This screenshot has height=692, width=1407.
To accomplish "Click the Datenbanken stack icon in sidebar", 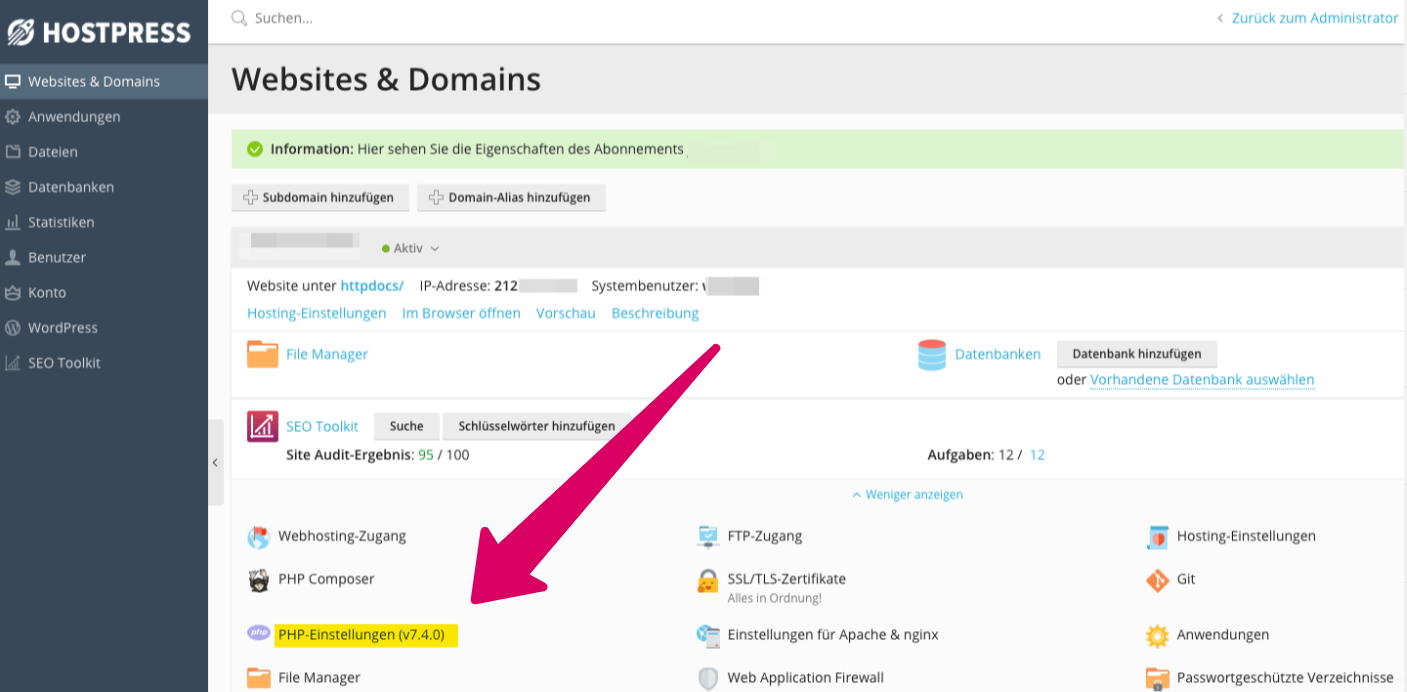I will click(x=13, y=187).
